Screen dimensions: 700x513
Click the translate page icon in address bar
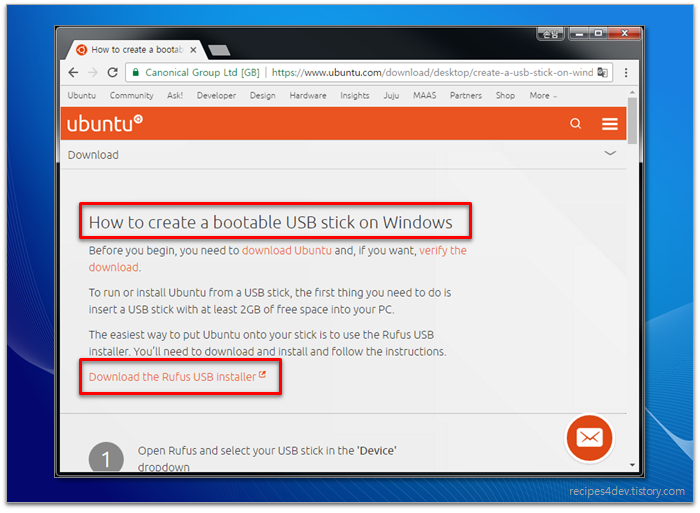tap(602, 72)
